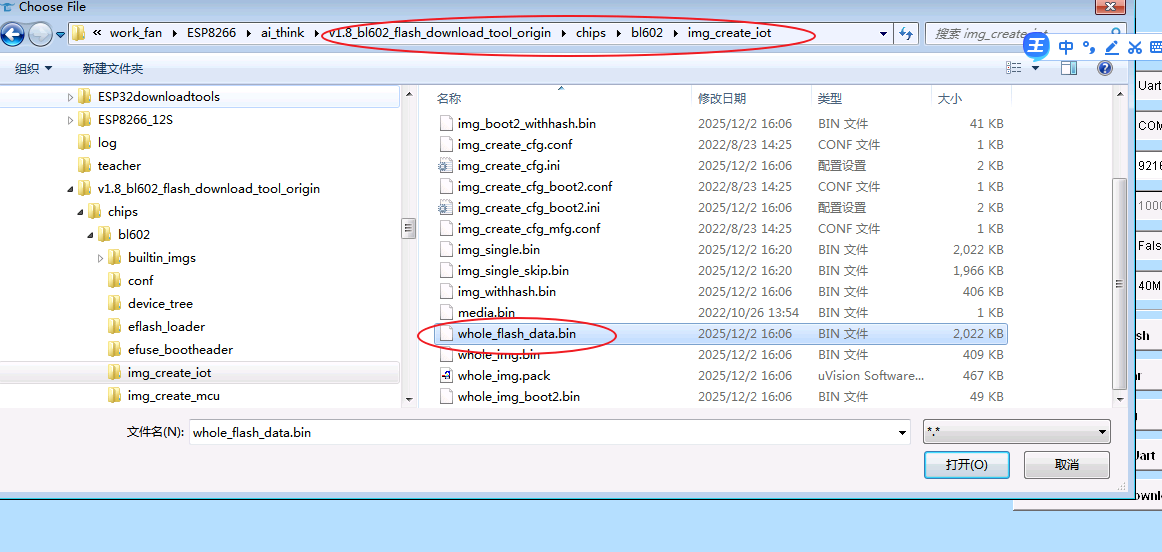
Task: Sort files by 修改日期 column header
Action: (x=722, y=98)
